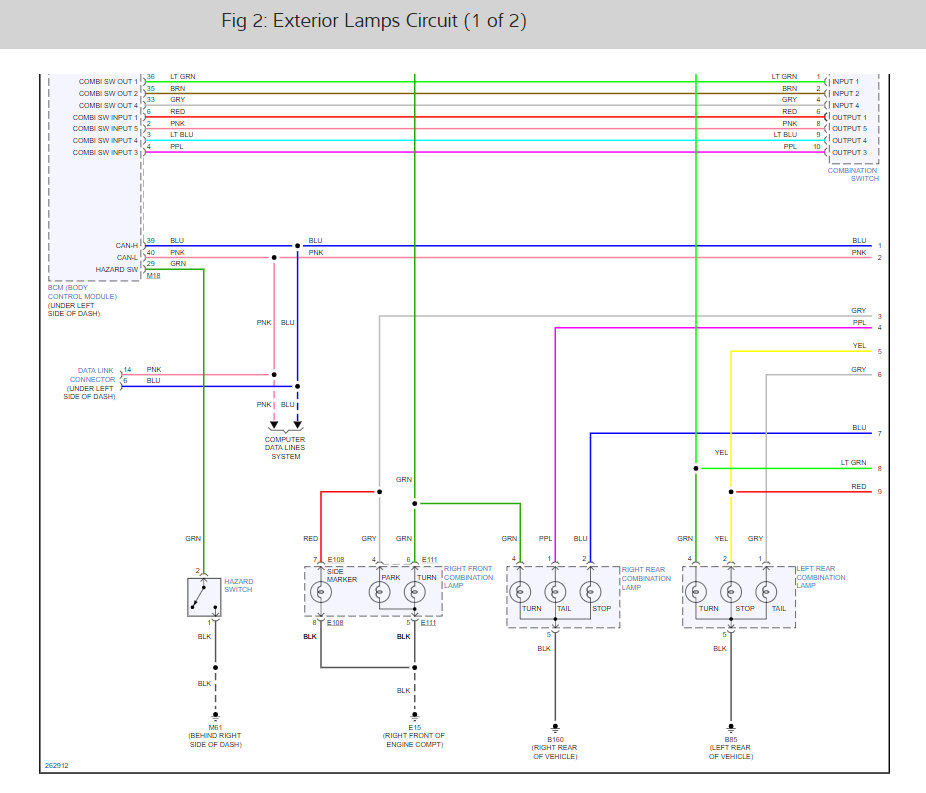Image resolution: width=926 pixels, height=793 pixels.
Task: Click the blue data line arrowhead
Action: [x=298, y=425]
